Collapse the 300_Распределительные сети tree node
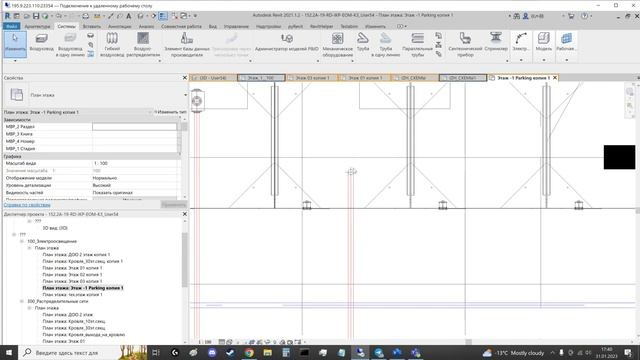The height and width of the screenshot is (360, 640). 22,301
